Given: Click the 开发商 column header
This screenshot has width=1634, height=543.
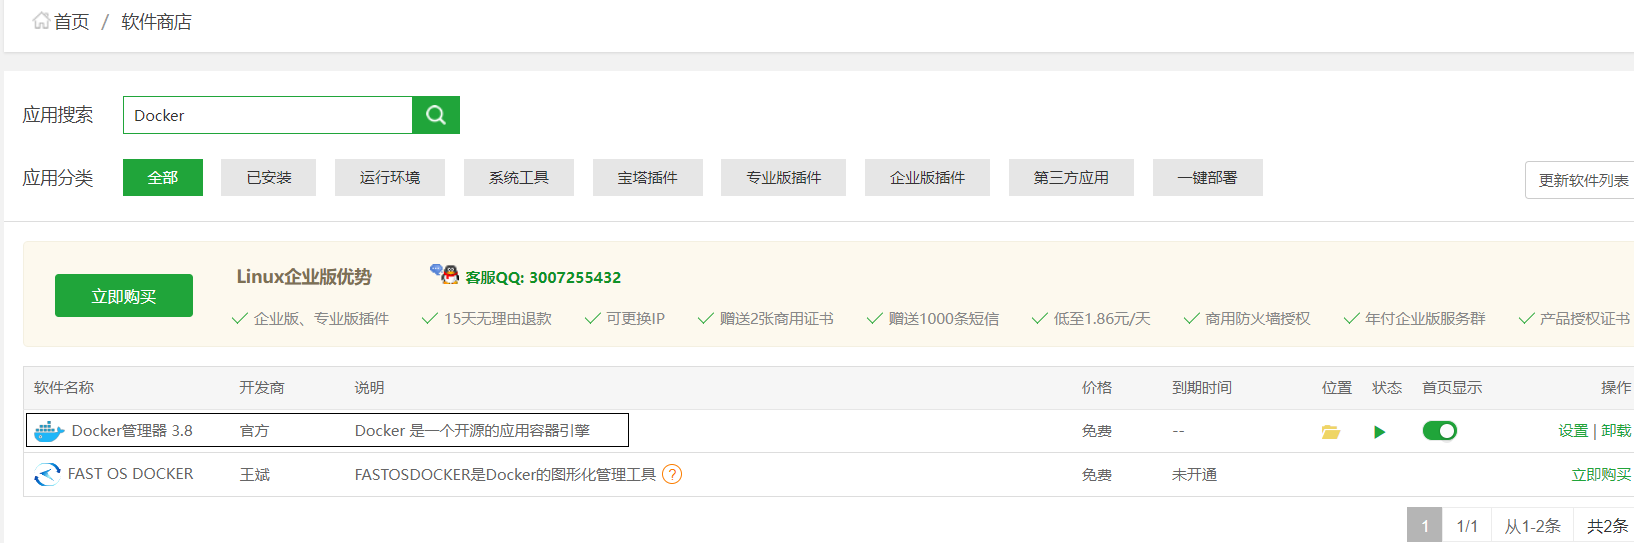Looking at the screenshot, I should [262, 388].
